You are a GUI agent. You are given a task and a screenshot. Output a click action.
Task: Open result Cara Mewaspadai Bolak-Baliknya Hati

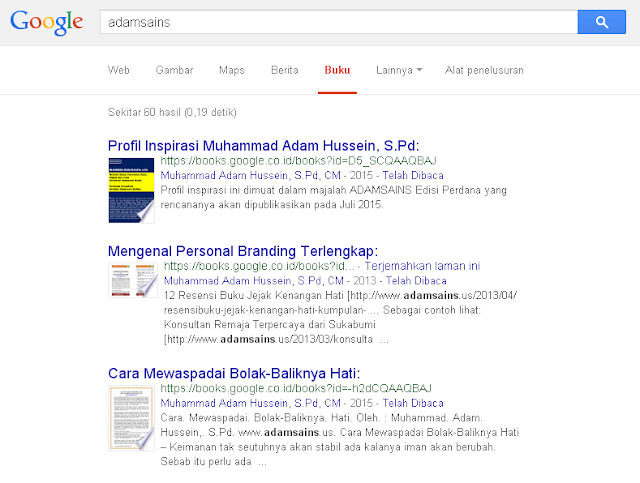tap(234, 373)
